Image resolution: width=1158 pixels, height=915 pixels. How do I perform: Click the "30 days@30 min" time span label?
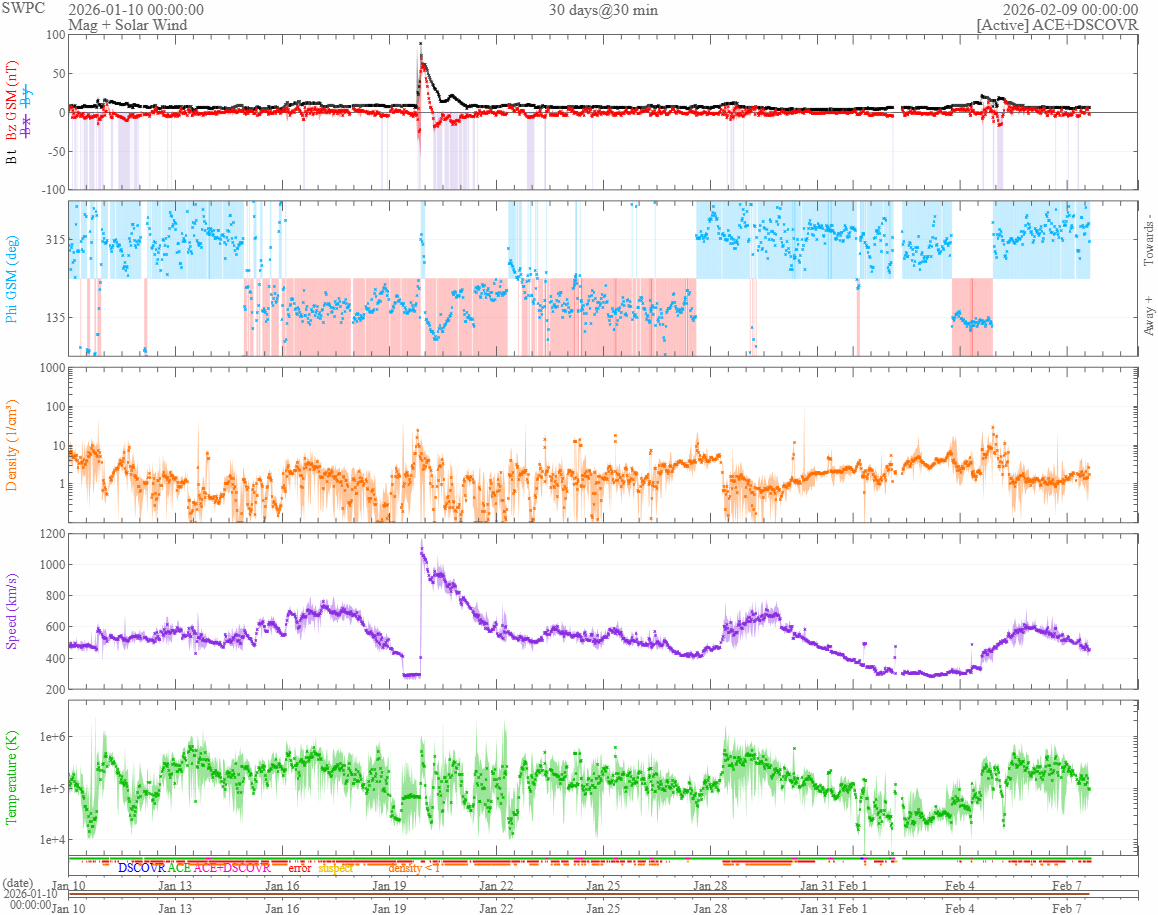point(603,10)
